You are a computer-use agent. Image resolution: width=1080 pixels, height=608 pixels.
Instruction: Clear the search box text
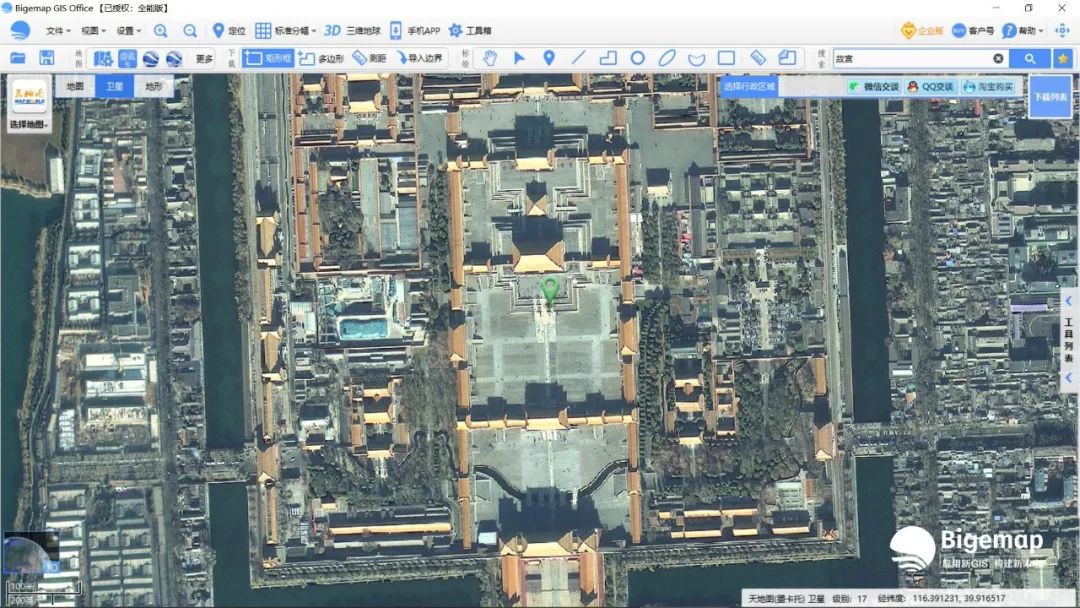(x=998, y=59)
